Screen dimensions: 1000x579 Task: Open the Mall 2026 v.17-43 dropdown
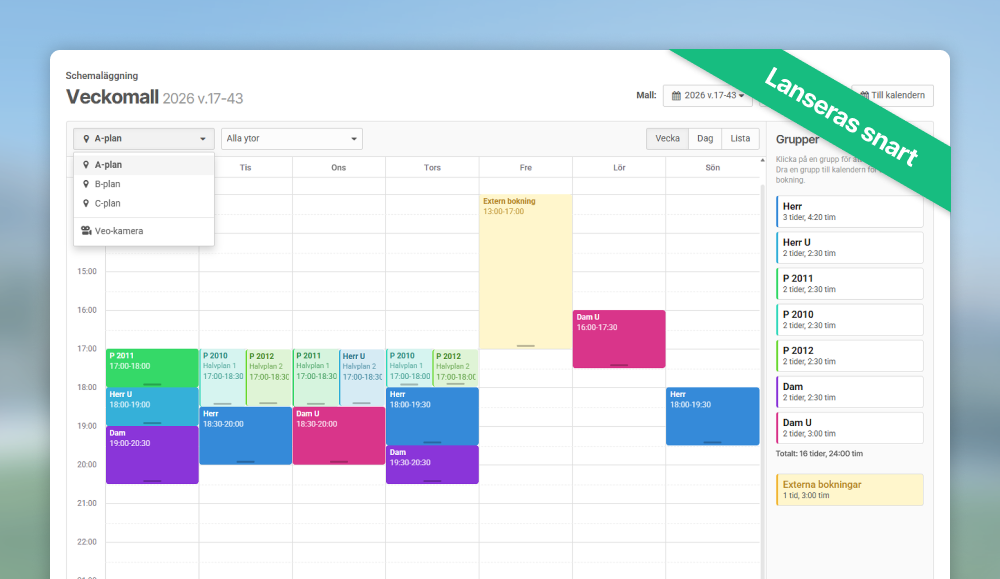click(x=707, y=96)
